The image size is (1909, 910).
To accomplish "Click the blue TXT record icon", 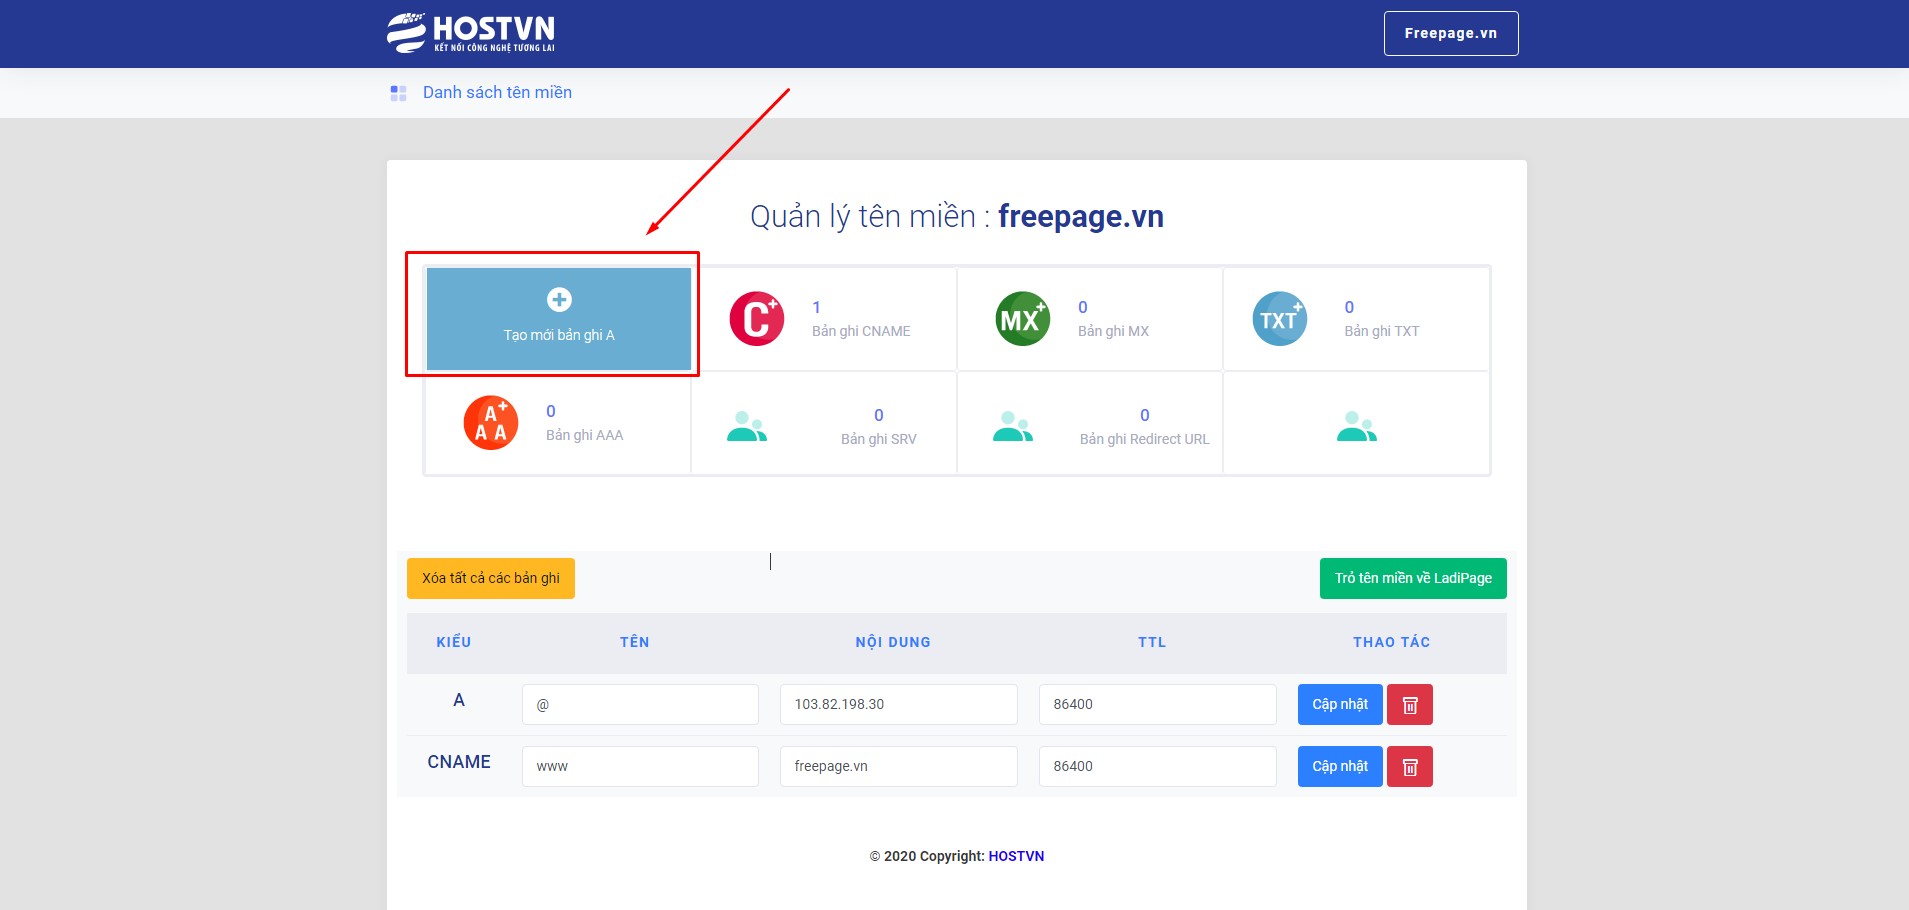I will (x=1280, y=319).
